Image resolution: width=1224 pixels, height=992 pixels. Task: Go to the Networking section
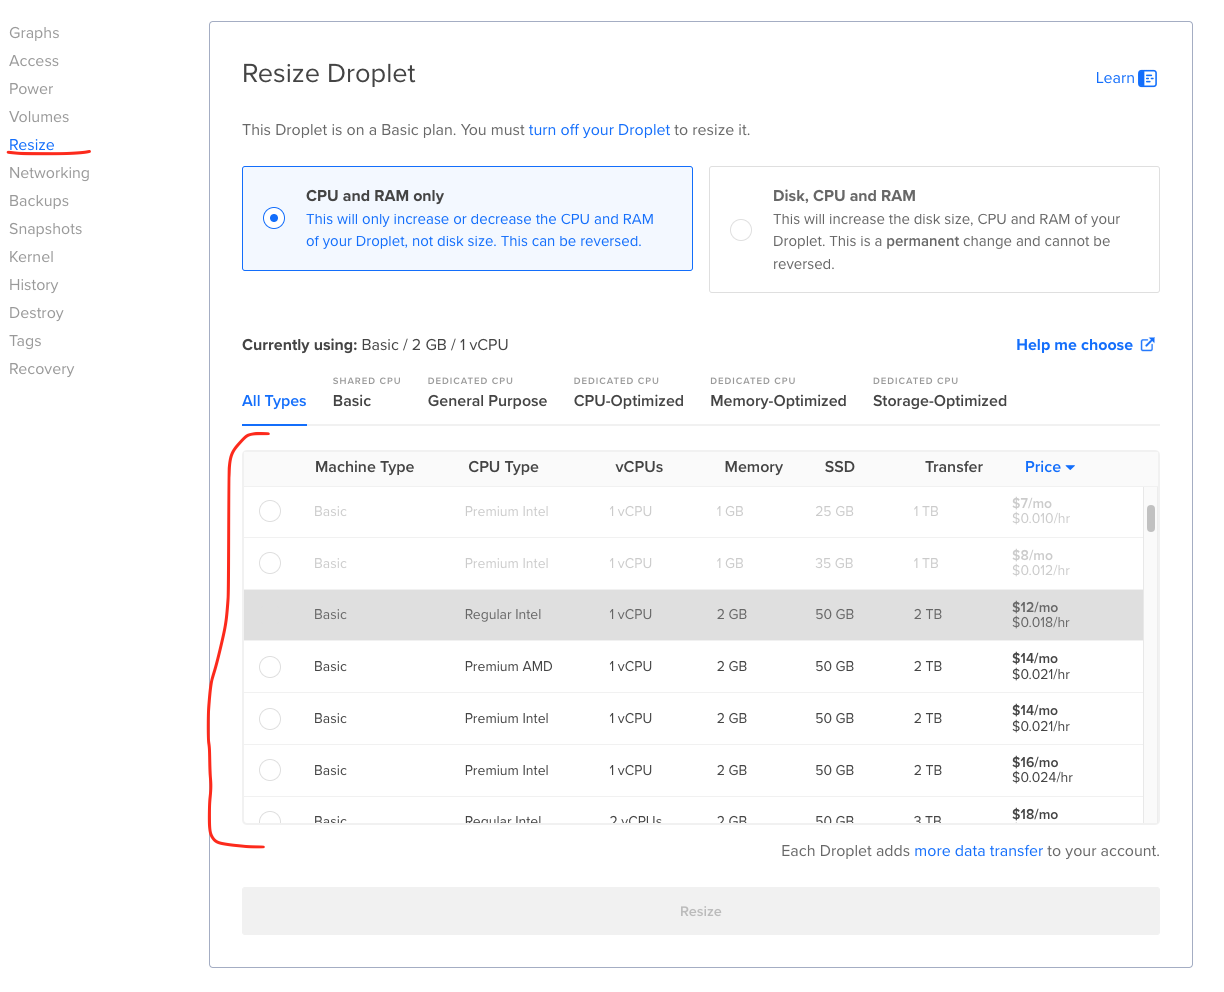(x=49, y=172)
